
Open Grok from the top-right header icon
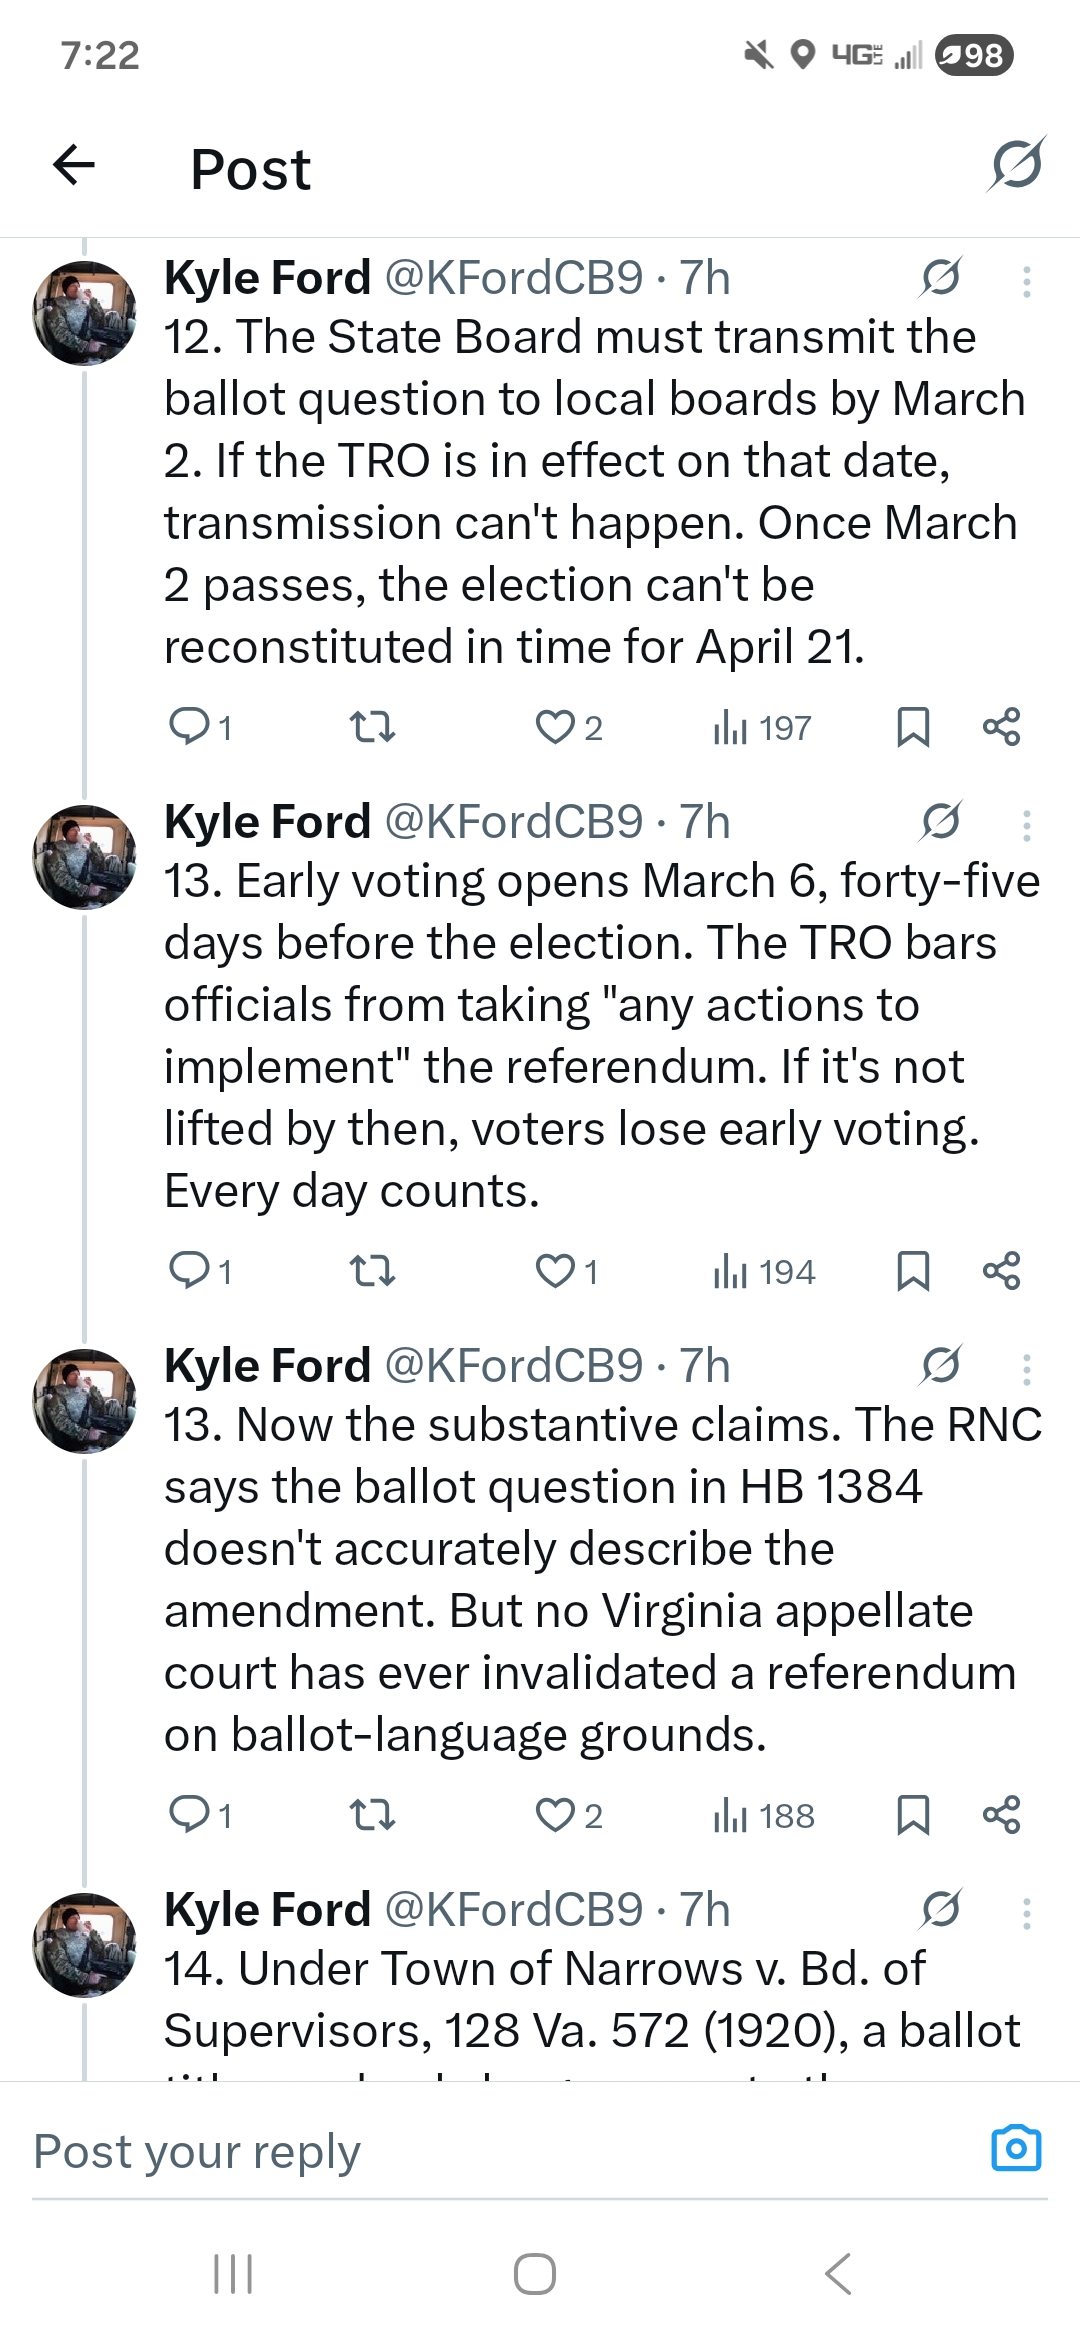(1016, 165)
